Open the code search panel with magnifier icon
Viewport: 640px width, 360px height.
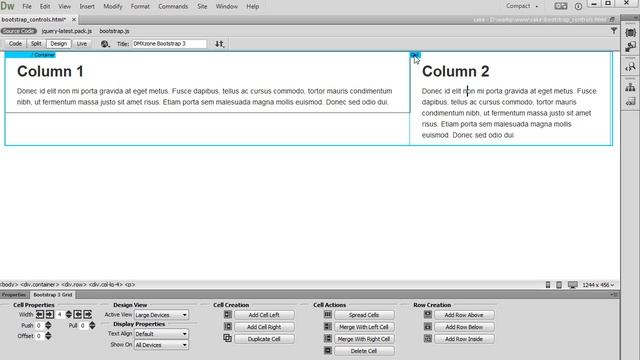[630, 67]
